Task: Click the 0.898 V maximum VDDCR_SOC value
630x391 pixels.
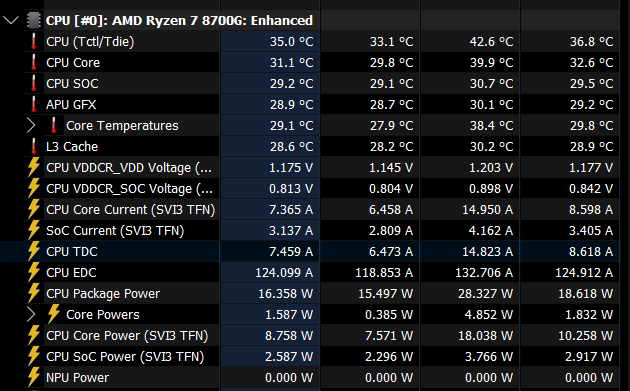Action: 491,188
